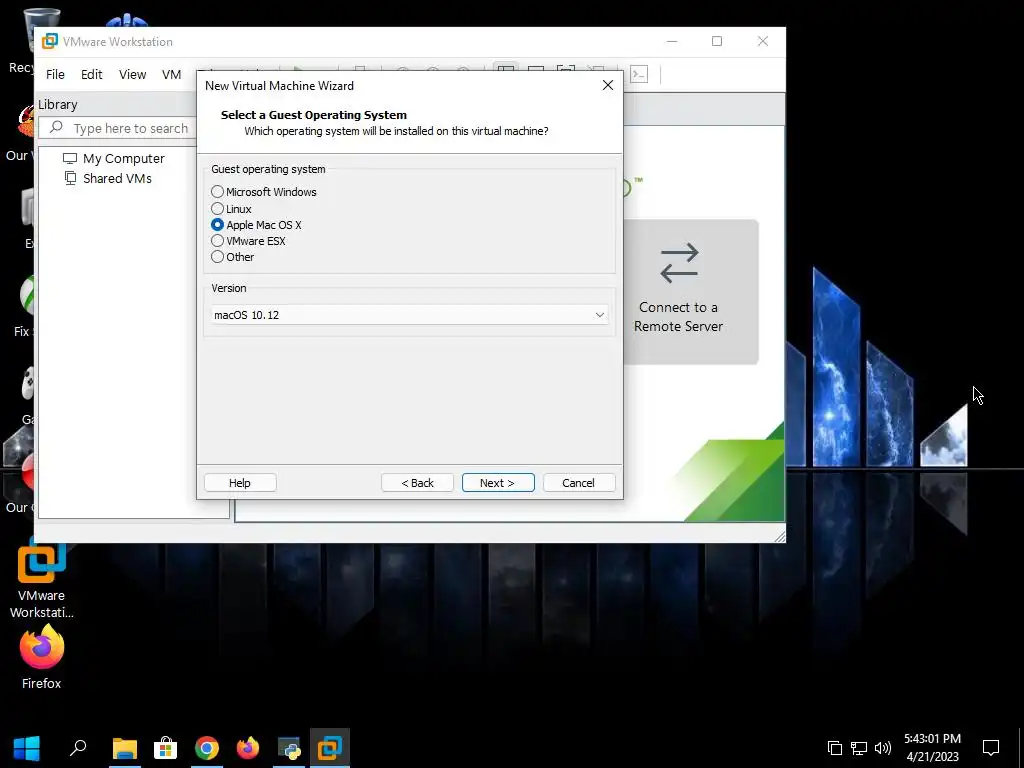Open the File menu in VMware Workstation
Viewport: 1024px width, 768px height.
56,74
